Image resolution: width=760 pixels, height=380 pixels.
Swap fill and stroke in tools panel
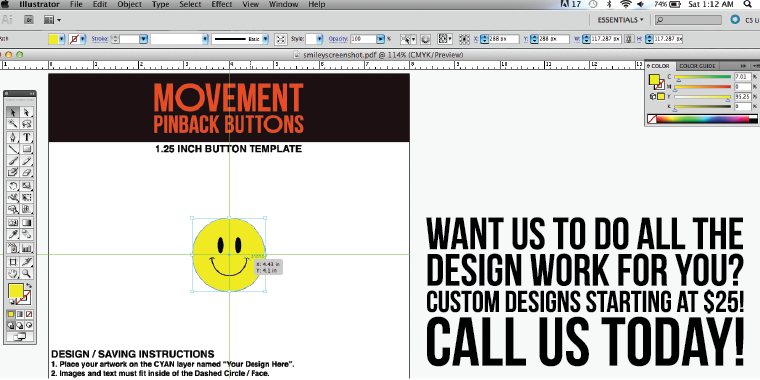(28, 286)
